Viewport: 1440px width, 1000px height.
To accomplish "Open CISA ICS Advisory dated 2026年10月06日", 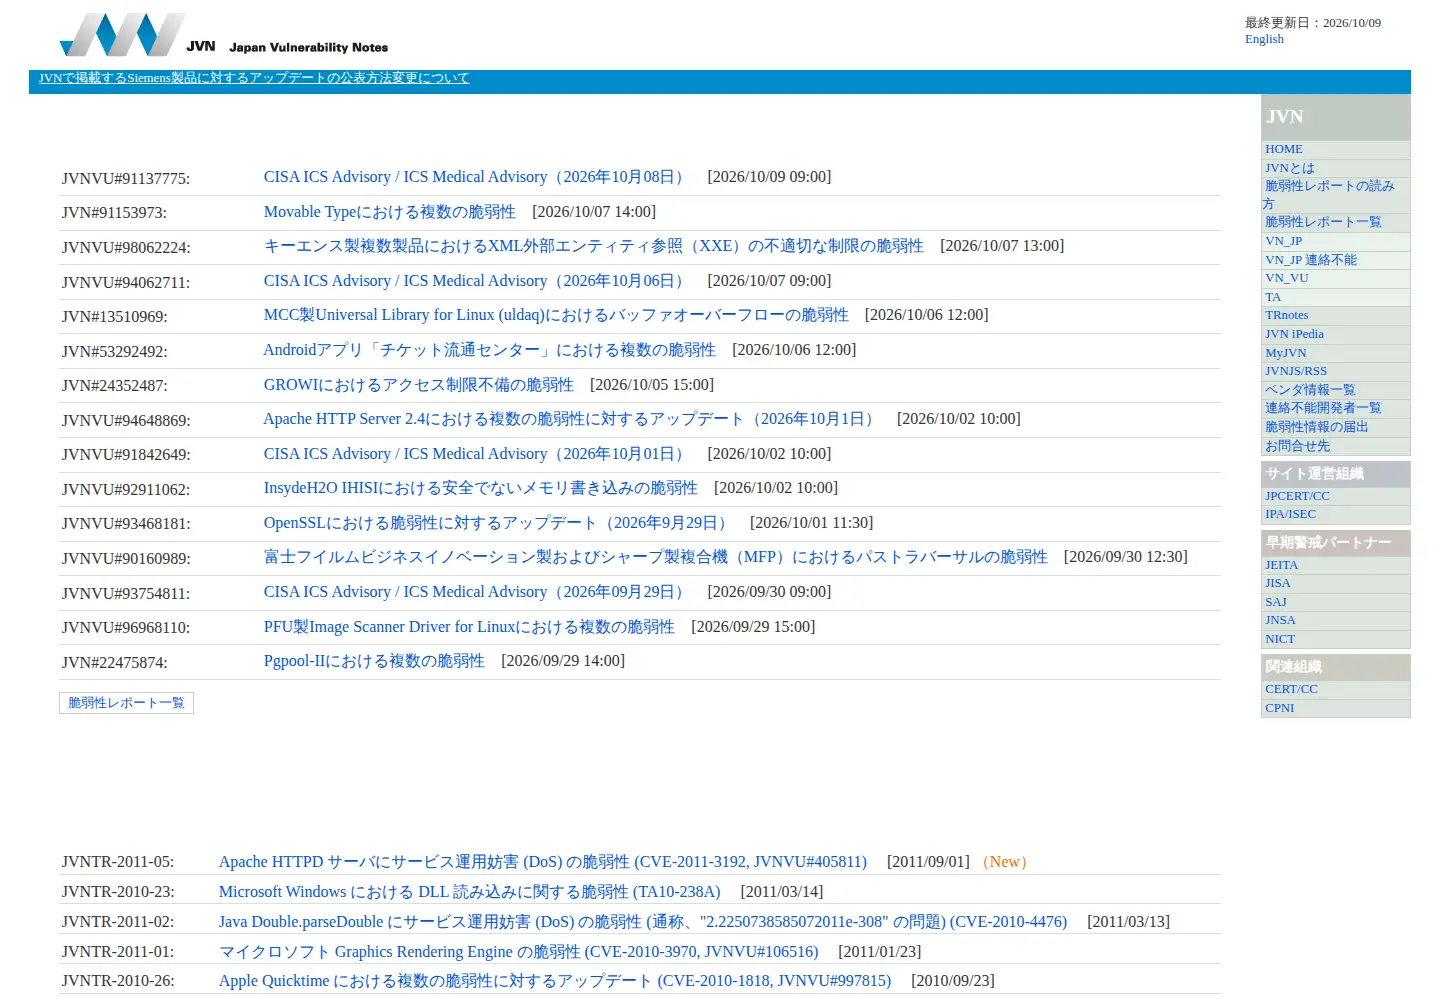I will 477,281.
